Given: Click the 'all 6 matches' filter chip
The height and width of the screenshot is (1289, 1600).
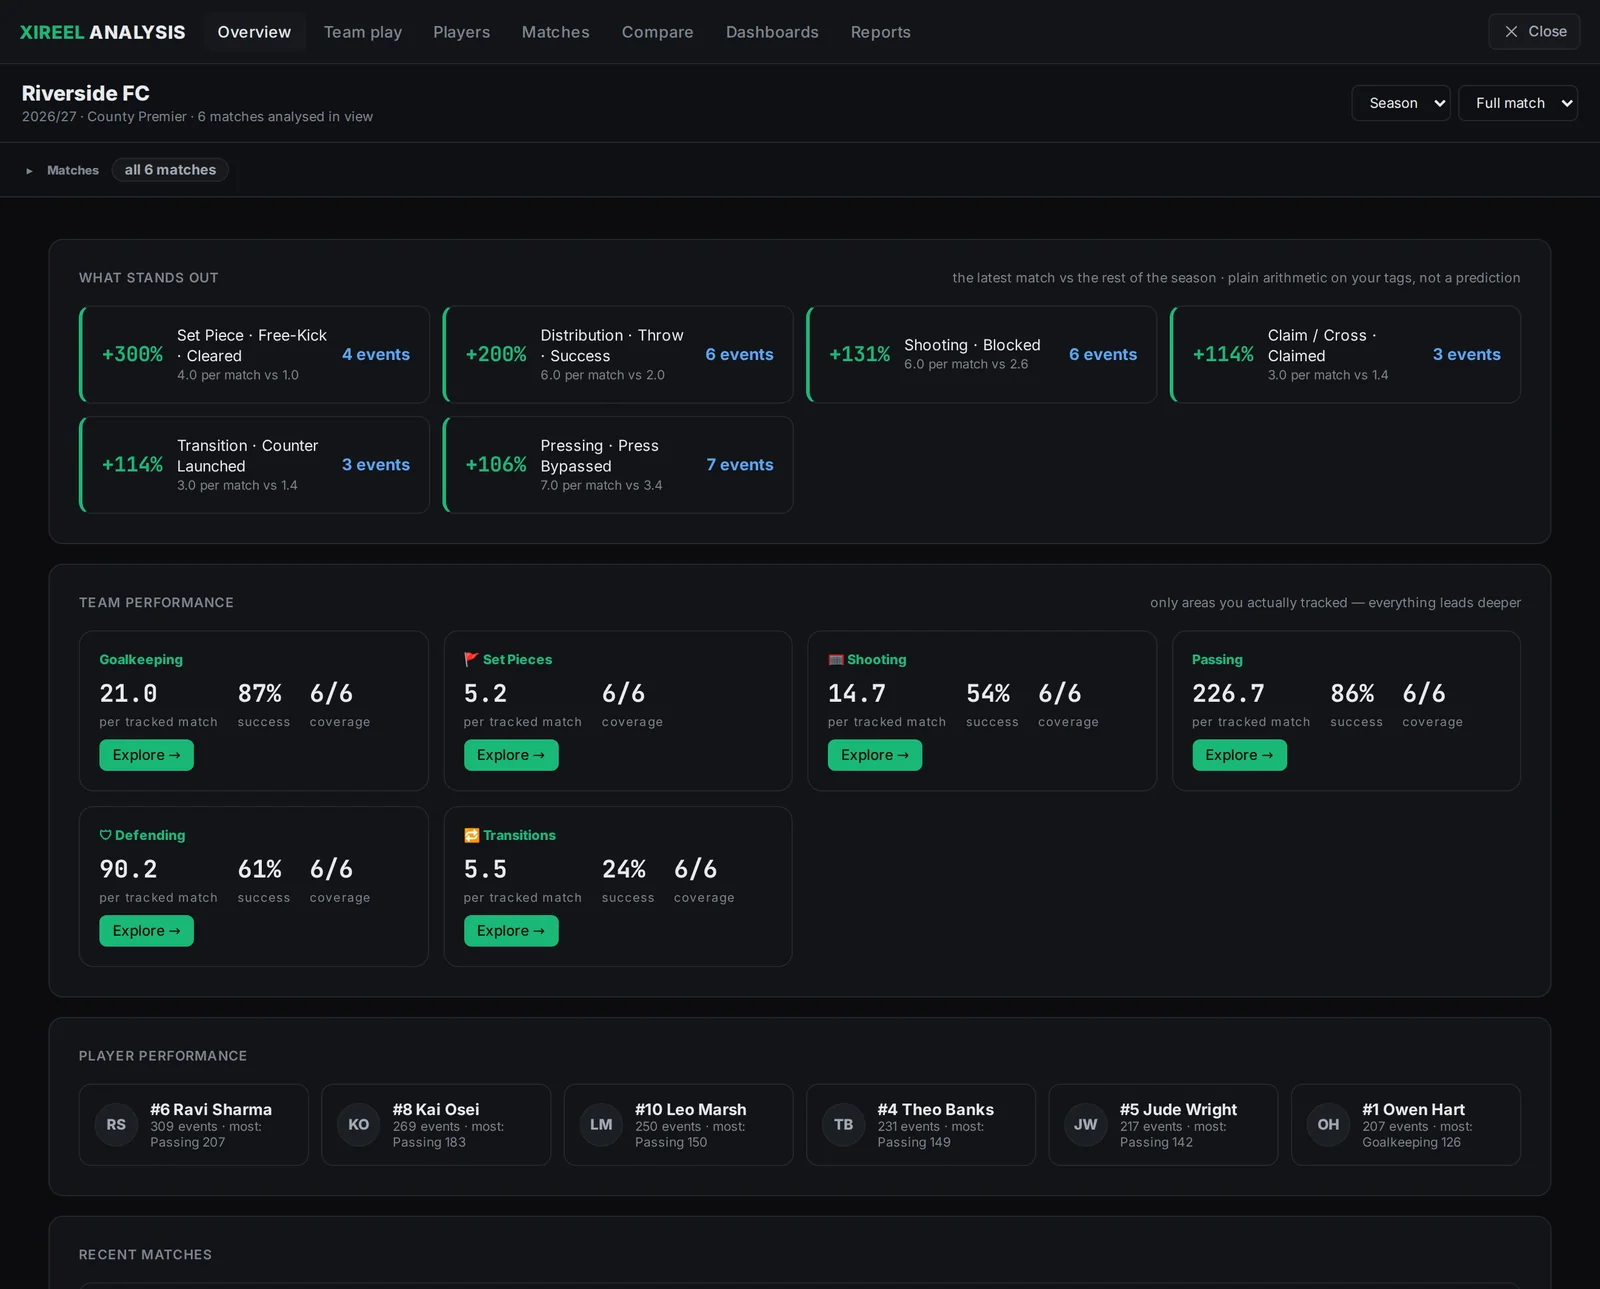Looking at the screenshot, I should pyautogui.click(x=170, y=170).
